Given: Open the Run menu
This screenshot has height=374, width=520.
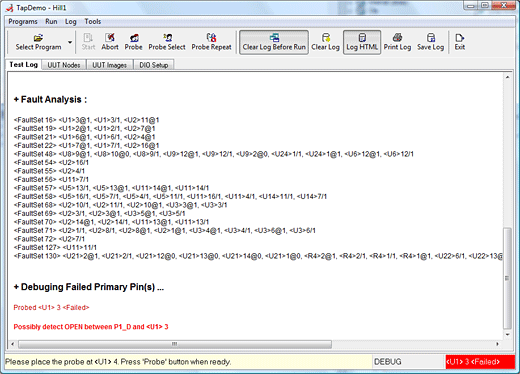Looking at the screenshot, I should [51, 22].
